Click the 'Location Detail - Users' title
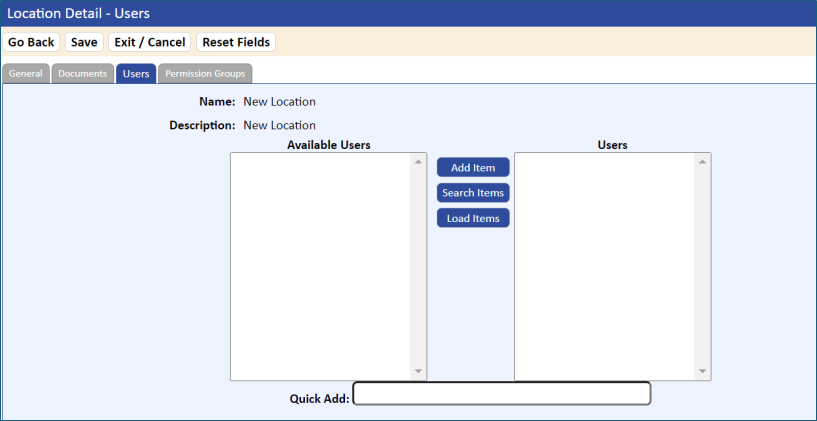817x421 pixels. click(78, 14)
